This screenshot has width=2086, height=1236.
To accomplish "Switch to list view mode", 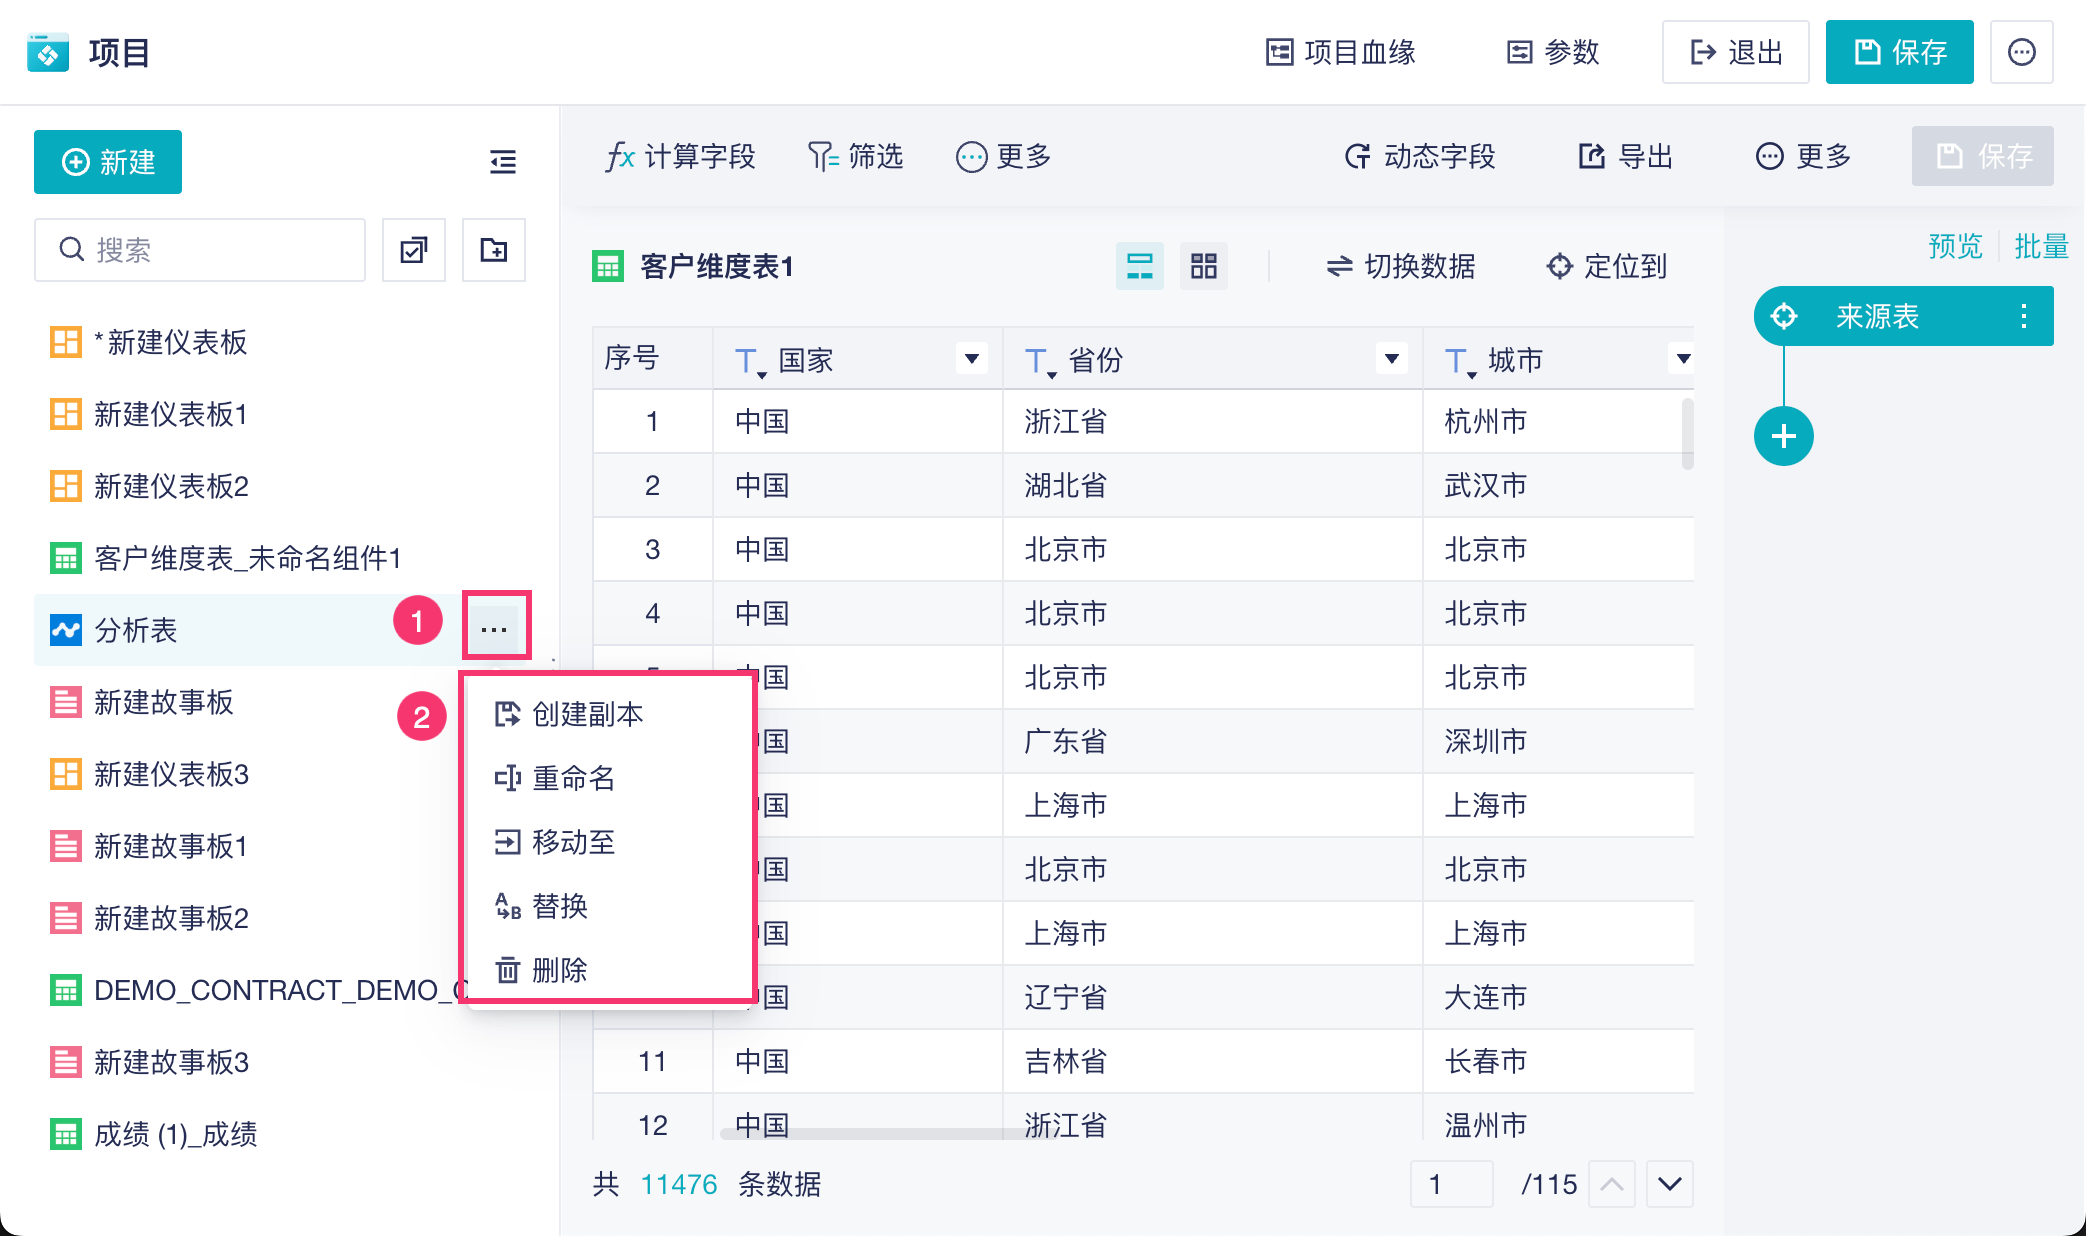I will tap(1139, 266).
